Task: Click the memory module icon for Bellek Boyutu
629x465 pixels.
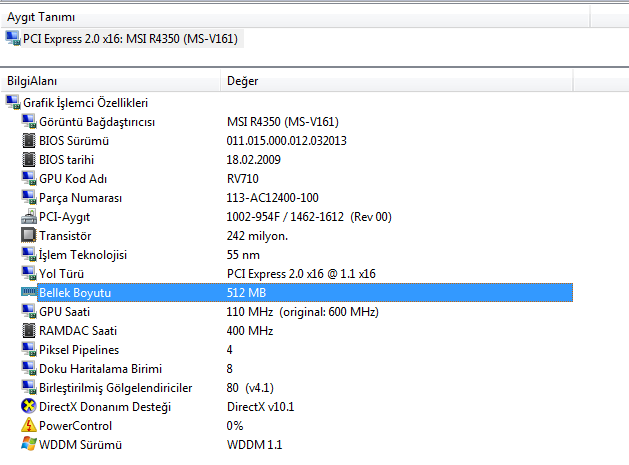Action: coord(29,292)
